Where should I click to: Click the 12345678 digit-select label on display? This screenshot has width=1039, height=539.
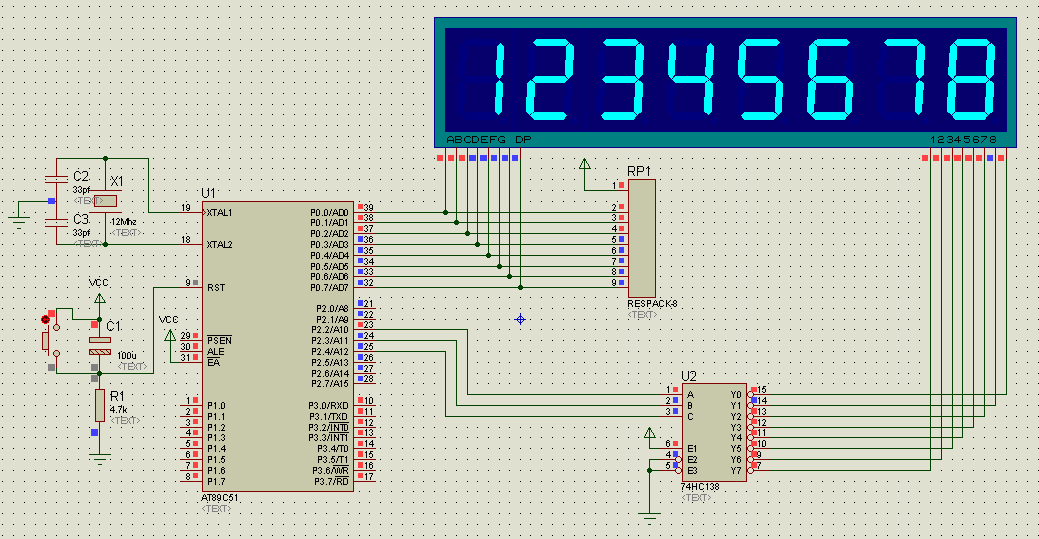[x=963, y=139]
